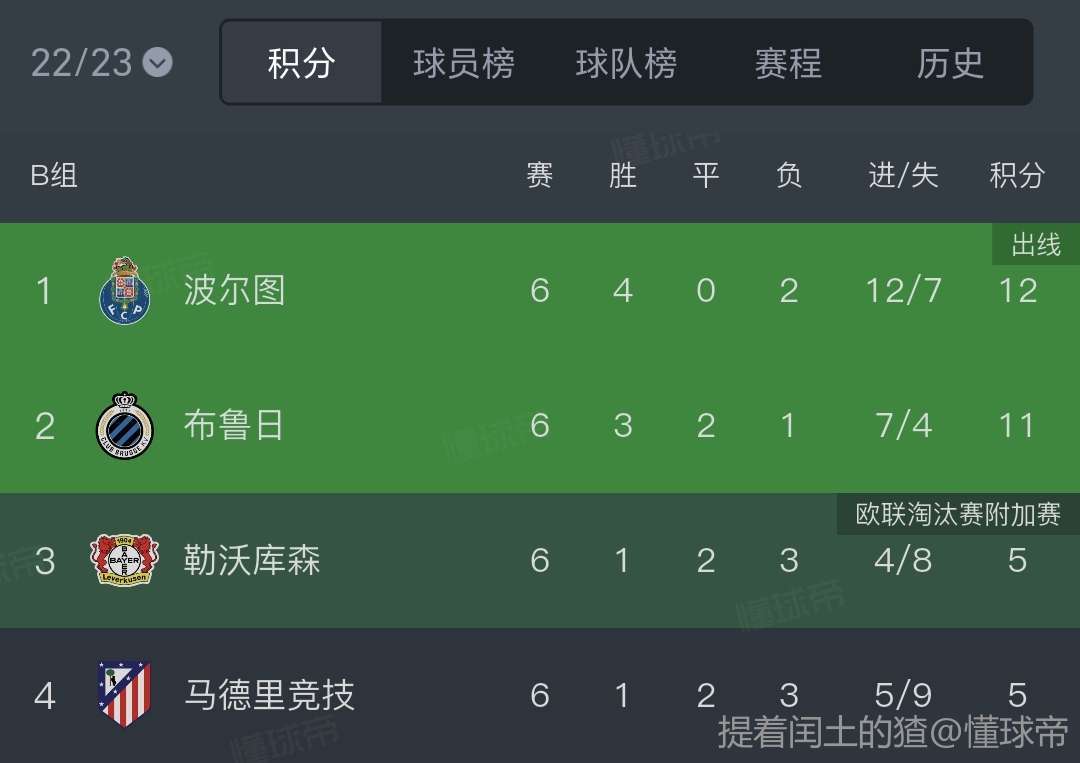Switch to the 赛程 tab
The image size is (1080, 763).
[788, 63]
